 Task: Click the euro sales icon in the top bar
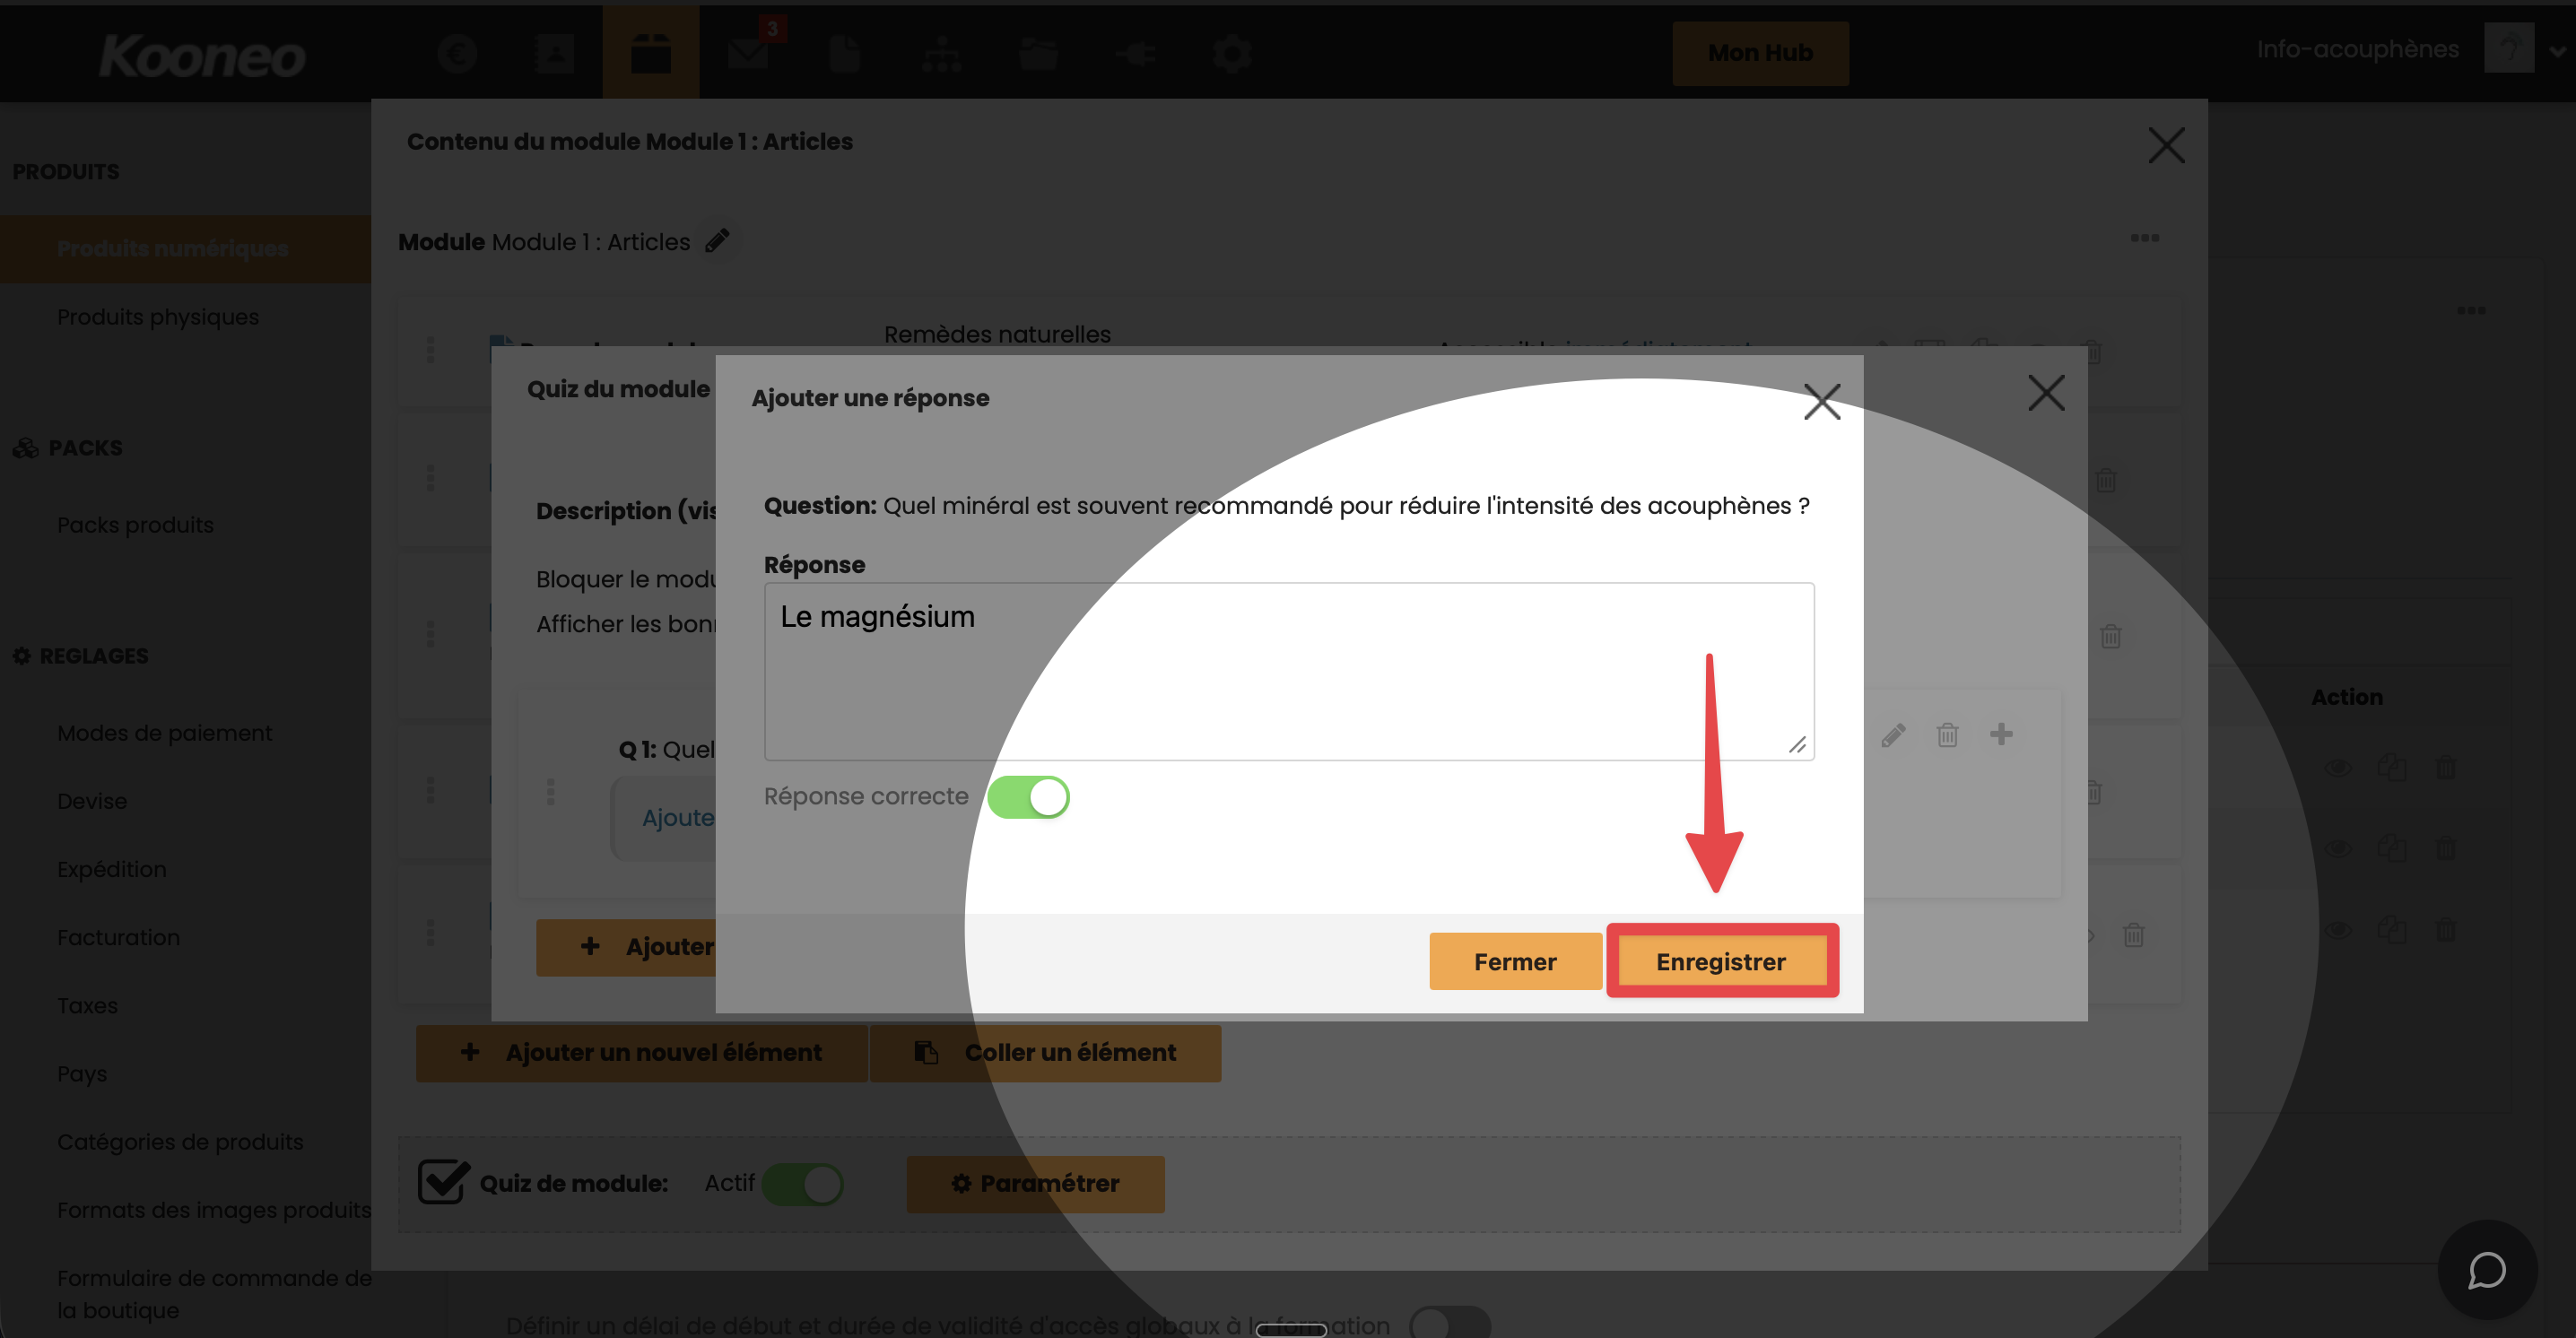tap(457, 52)
